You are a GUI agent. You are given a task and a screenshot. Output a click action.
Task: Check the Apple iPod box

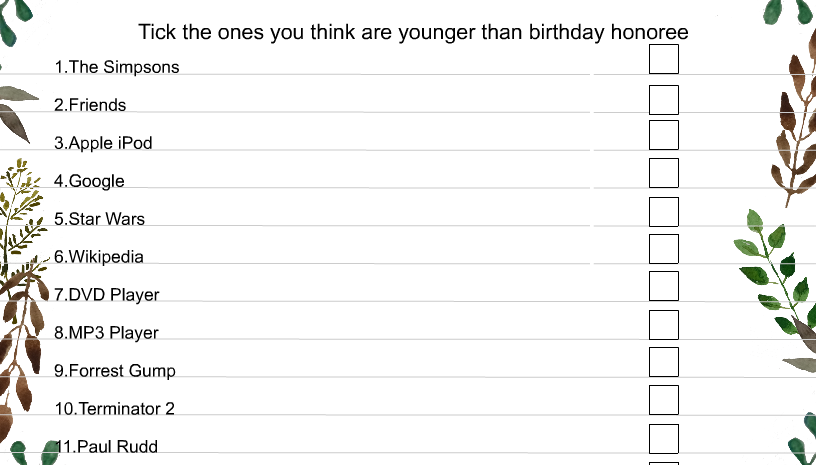[664, 135]
